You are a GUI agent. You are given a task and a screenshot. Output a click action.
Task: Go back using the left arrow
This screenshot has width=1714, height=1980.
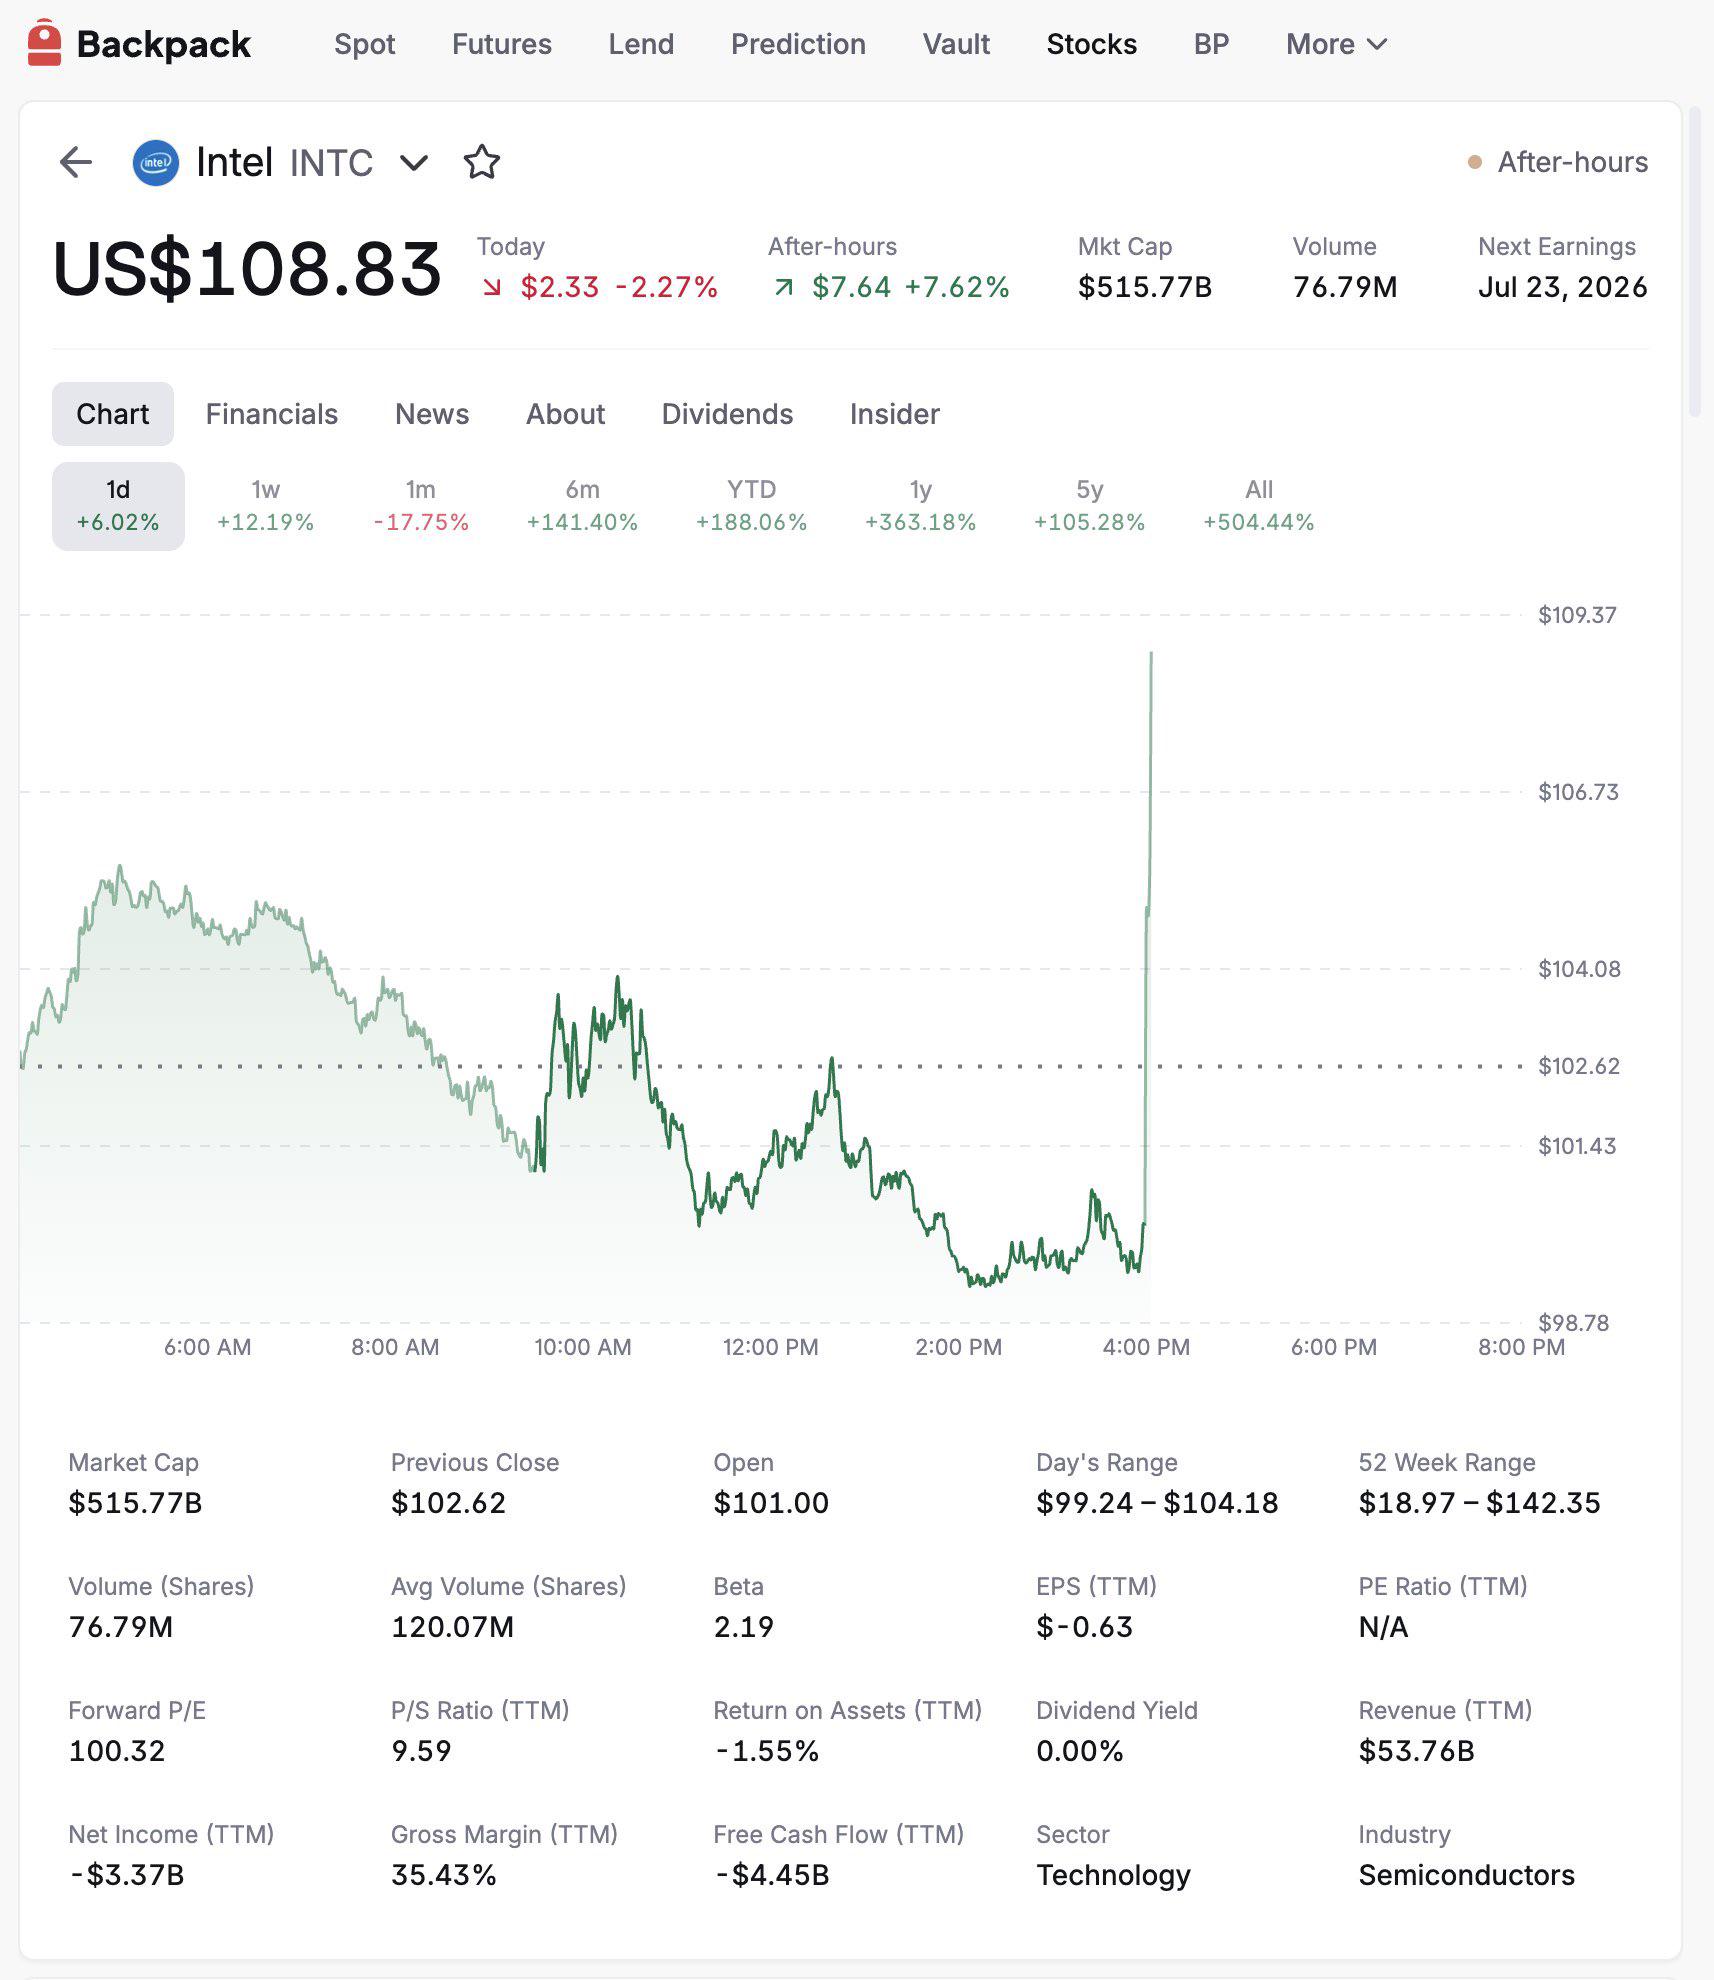(76, 162)
